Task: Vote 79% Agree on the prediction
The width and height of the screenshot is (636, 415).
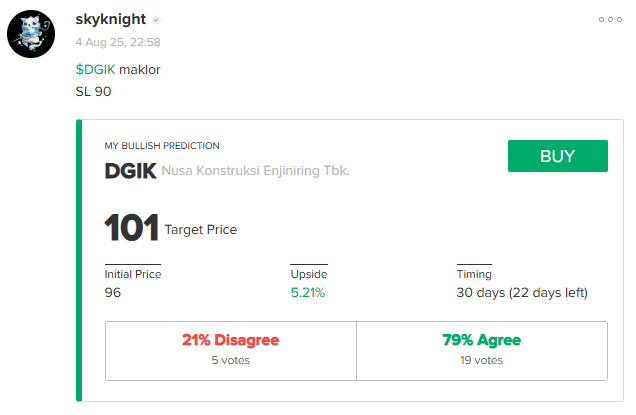Action: point(482,351)
